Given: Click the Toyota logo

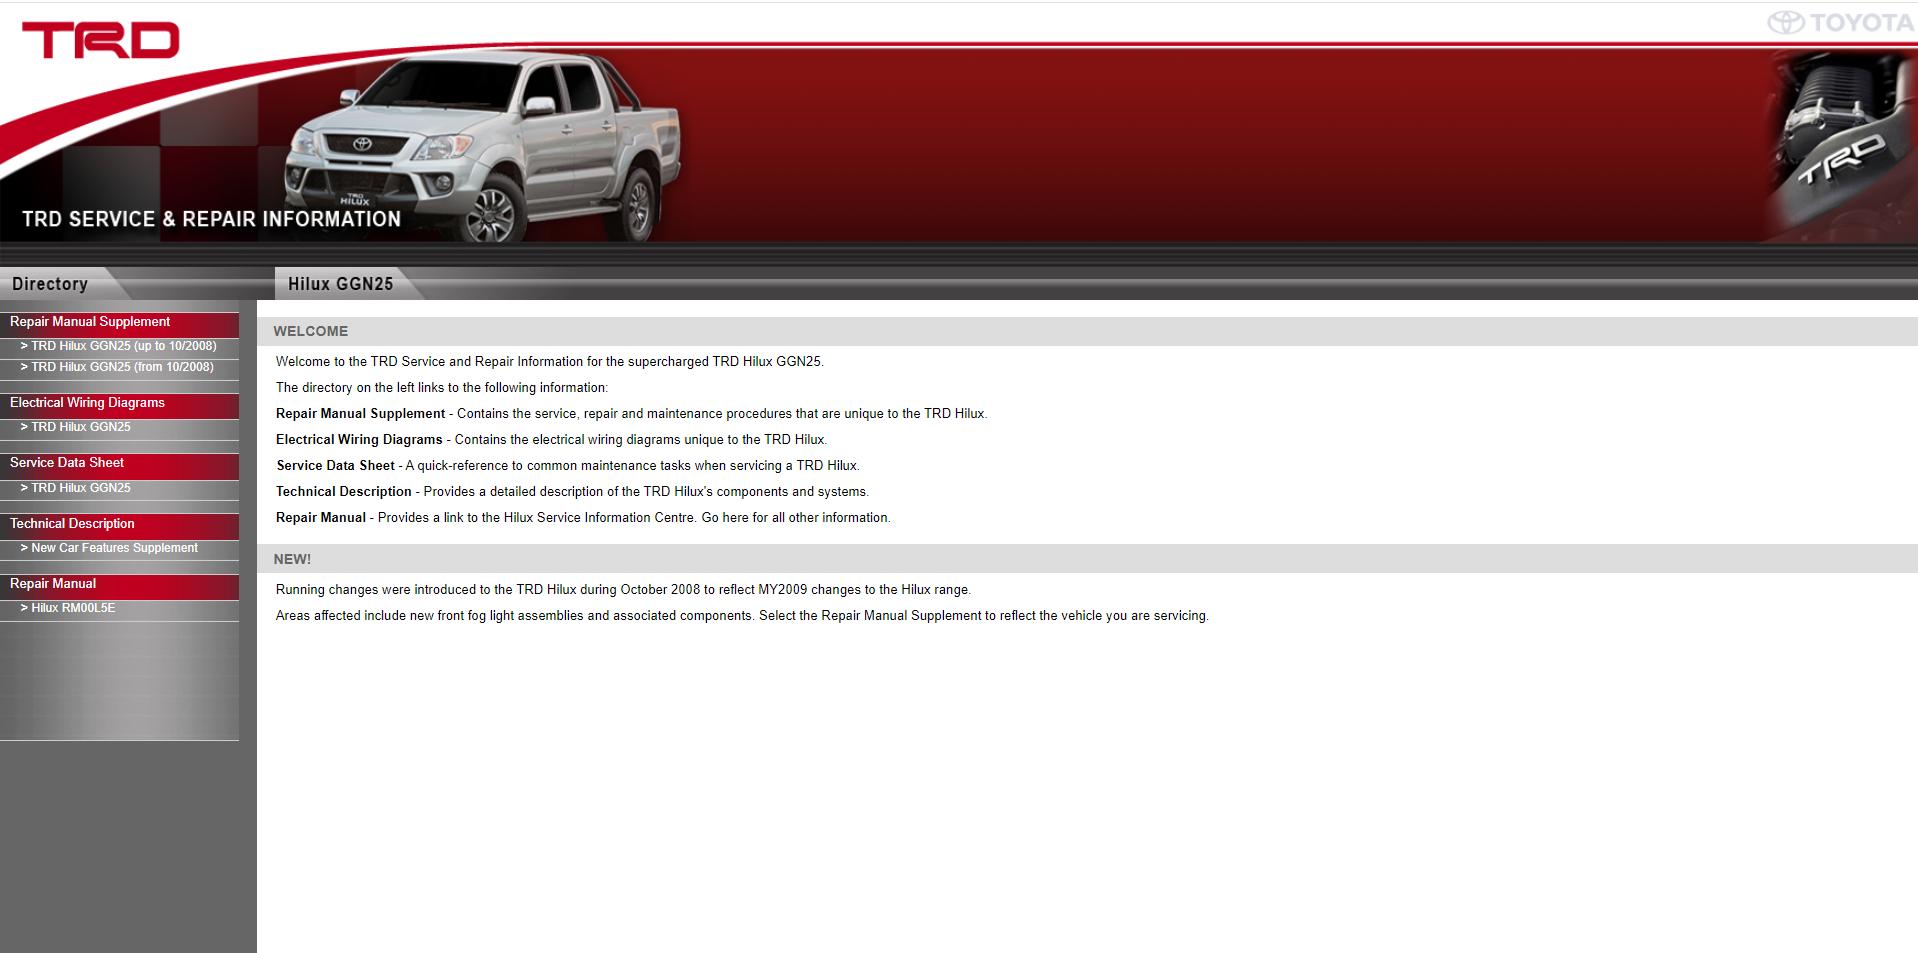Looking at the screenshot, I should pos(1840,22).
